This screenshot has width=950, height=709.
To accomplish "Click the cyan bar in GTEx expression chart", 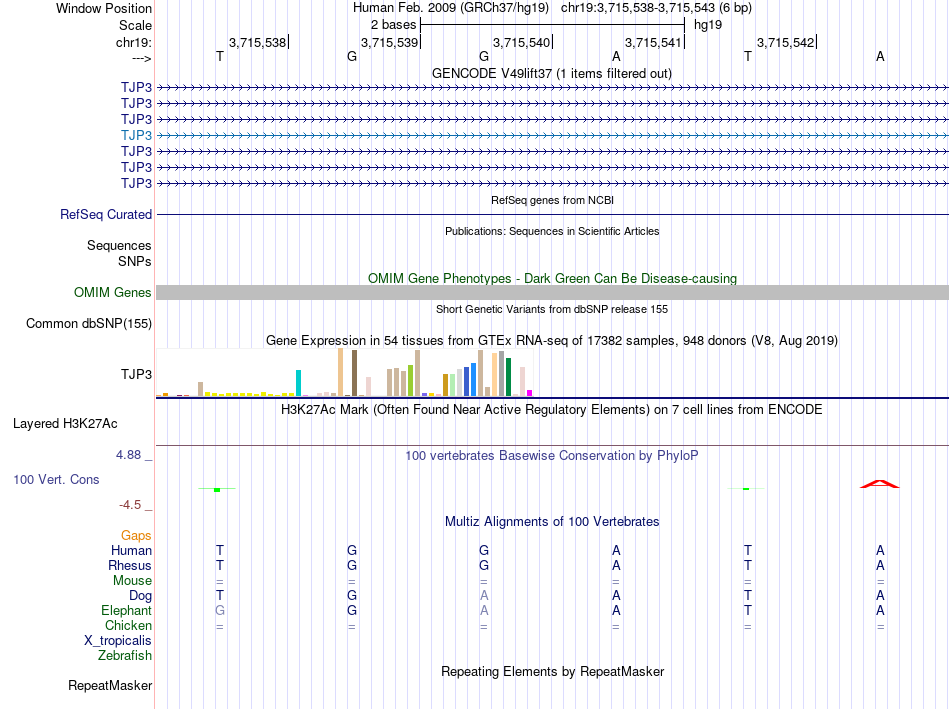I will (x=298, y=382).
